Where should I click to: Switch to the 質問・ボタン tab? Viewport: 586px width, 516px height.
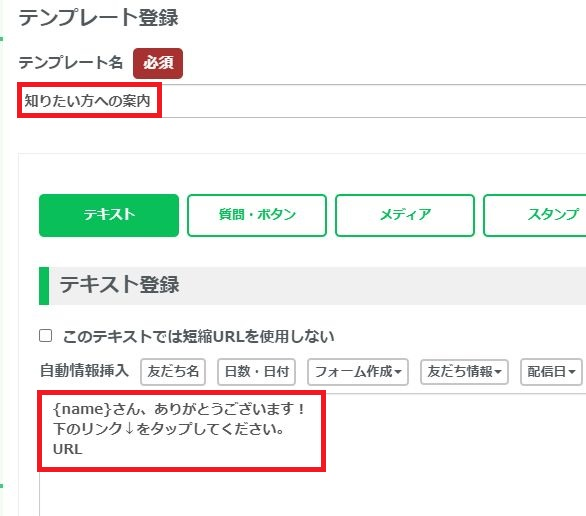257,215
